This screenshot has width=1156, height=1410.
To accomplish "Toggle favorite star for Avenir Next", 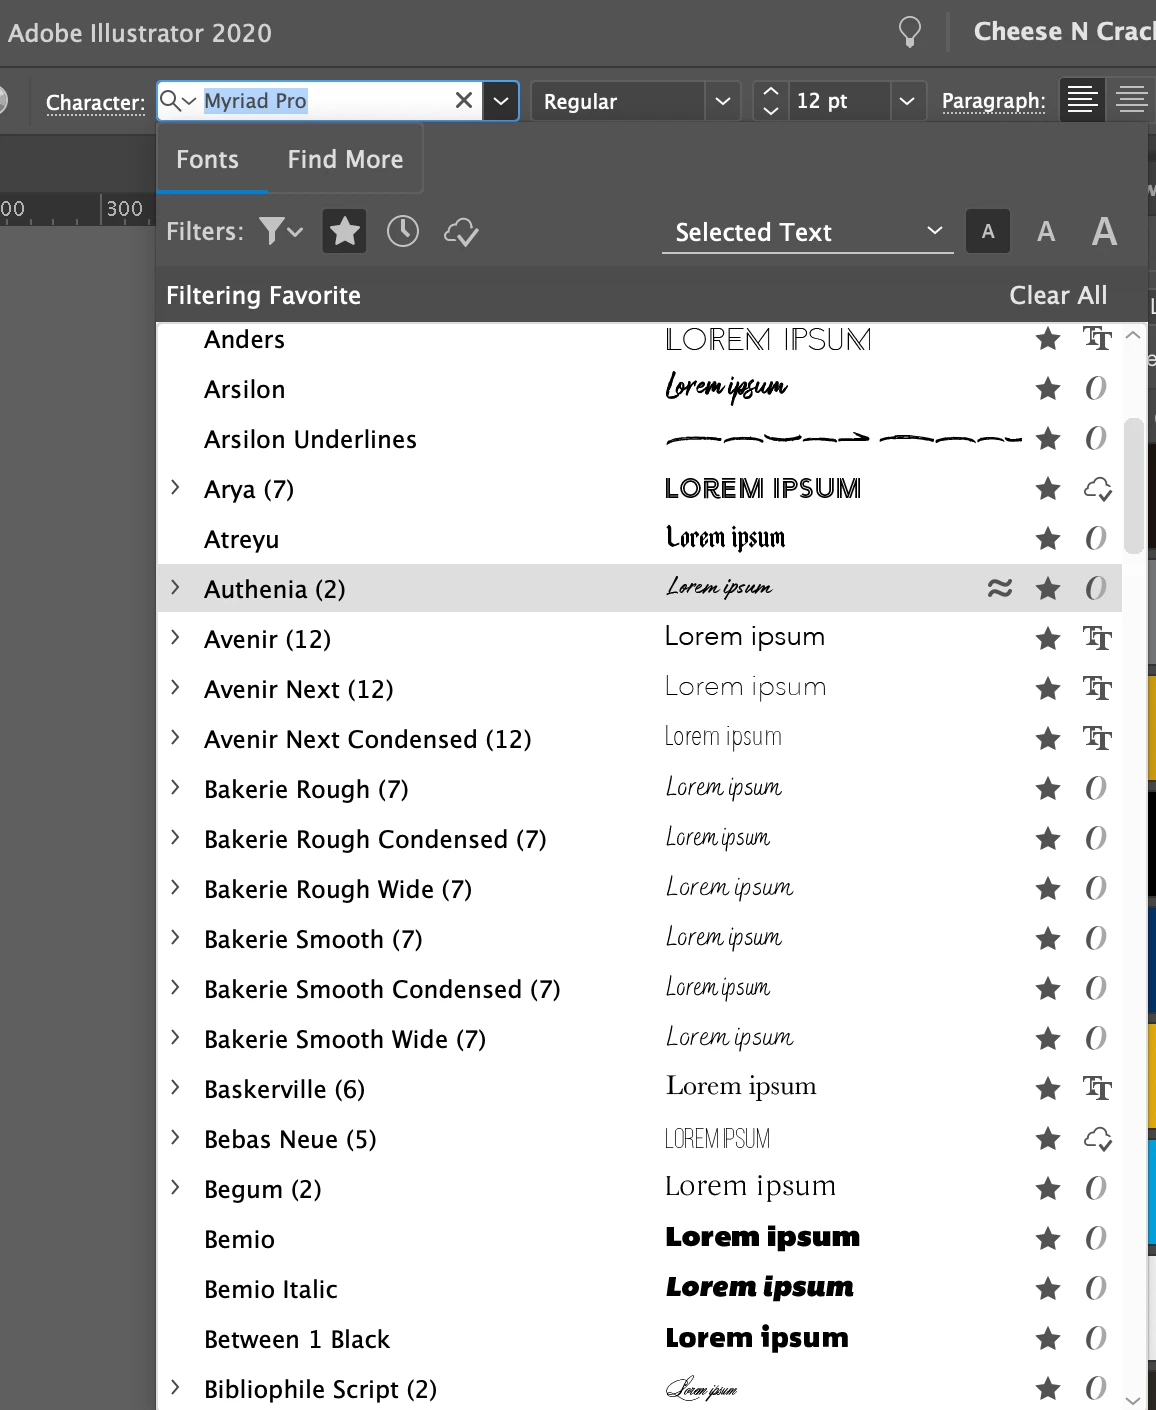I will pyautogui.click(x=1048, y=689).
